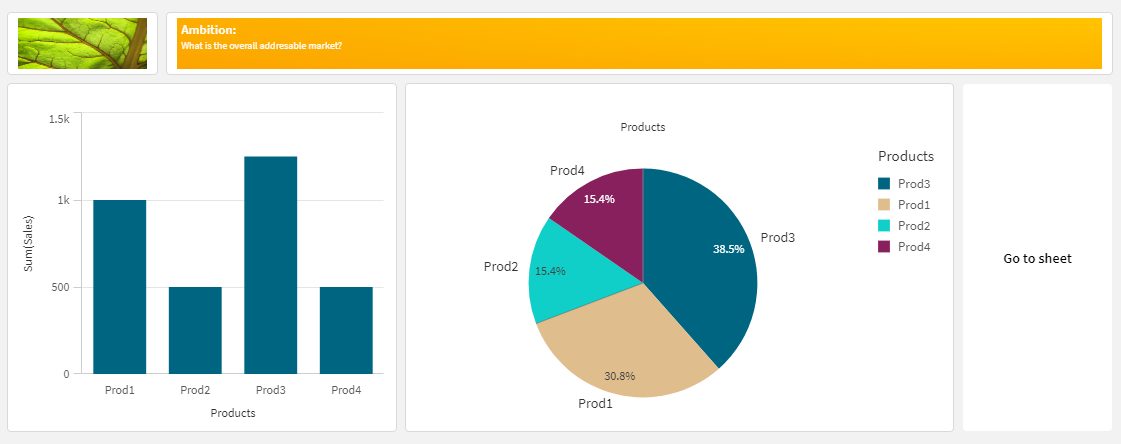Click the Sum(Sales) y-axis title
This screenshot has height=444, width=1121.
29,244
